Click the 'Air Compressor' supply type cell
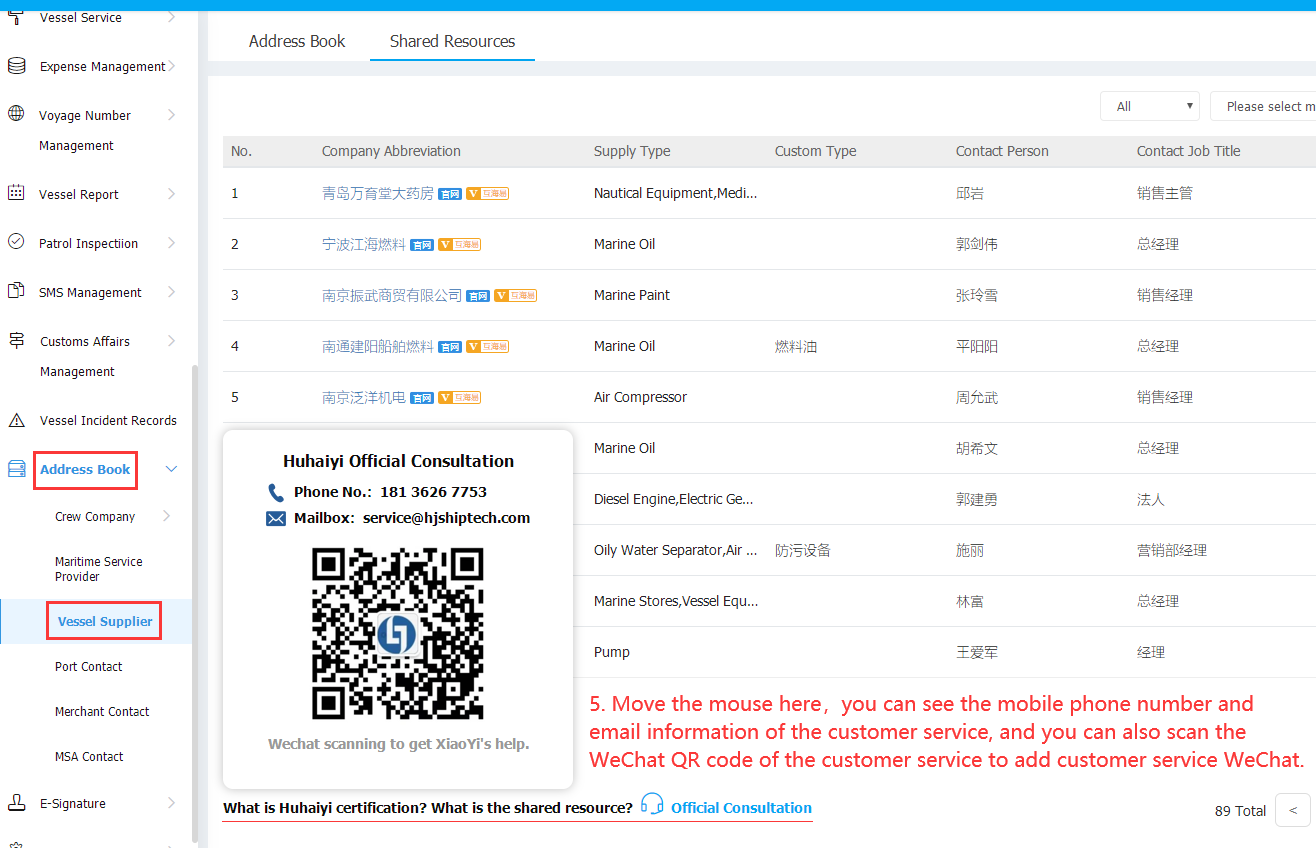 click(640, 398)
